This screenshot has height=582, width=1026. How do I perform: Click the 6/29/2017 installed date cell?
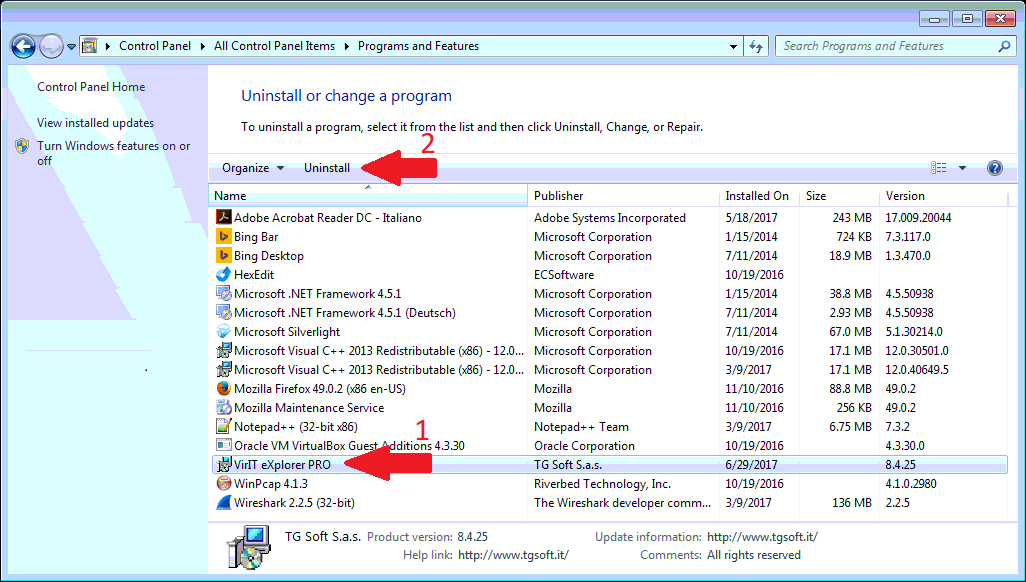[751, 464]
